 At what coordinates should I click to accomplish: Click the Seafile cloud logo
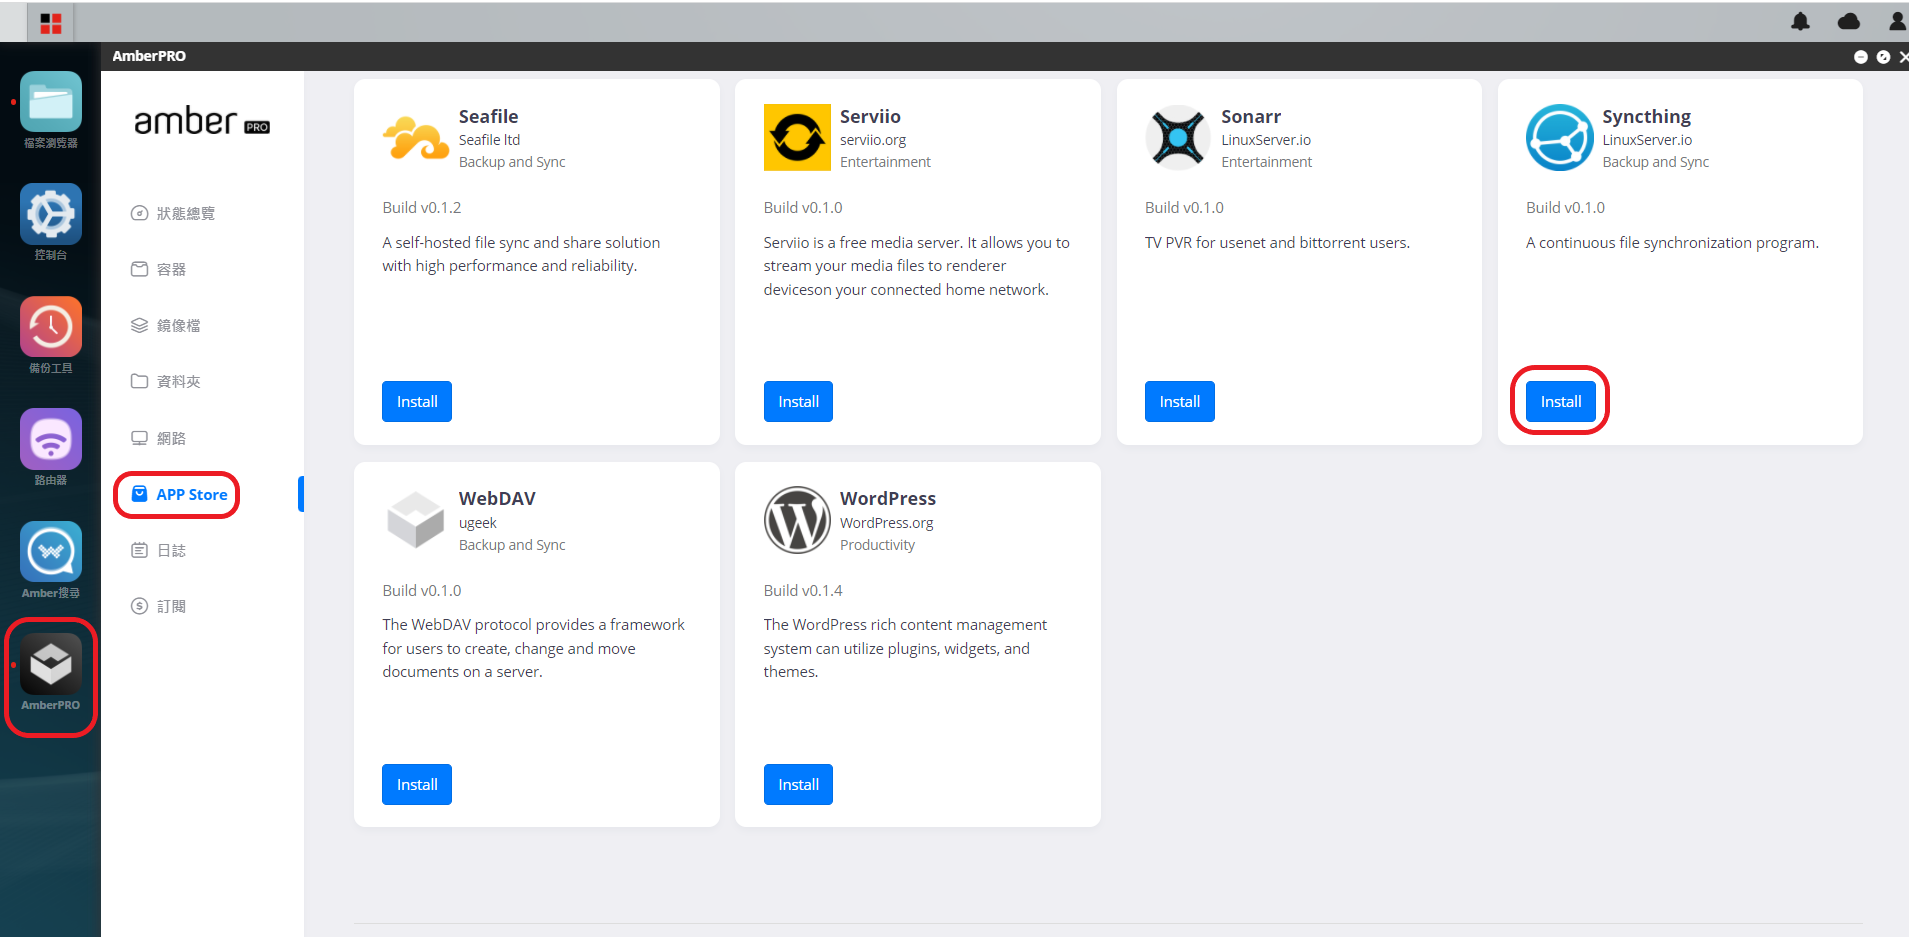coord(416,138)
